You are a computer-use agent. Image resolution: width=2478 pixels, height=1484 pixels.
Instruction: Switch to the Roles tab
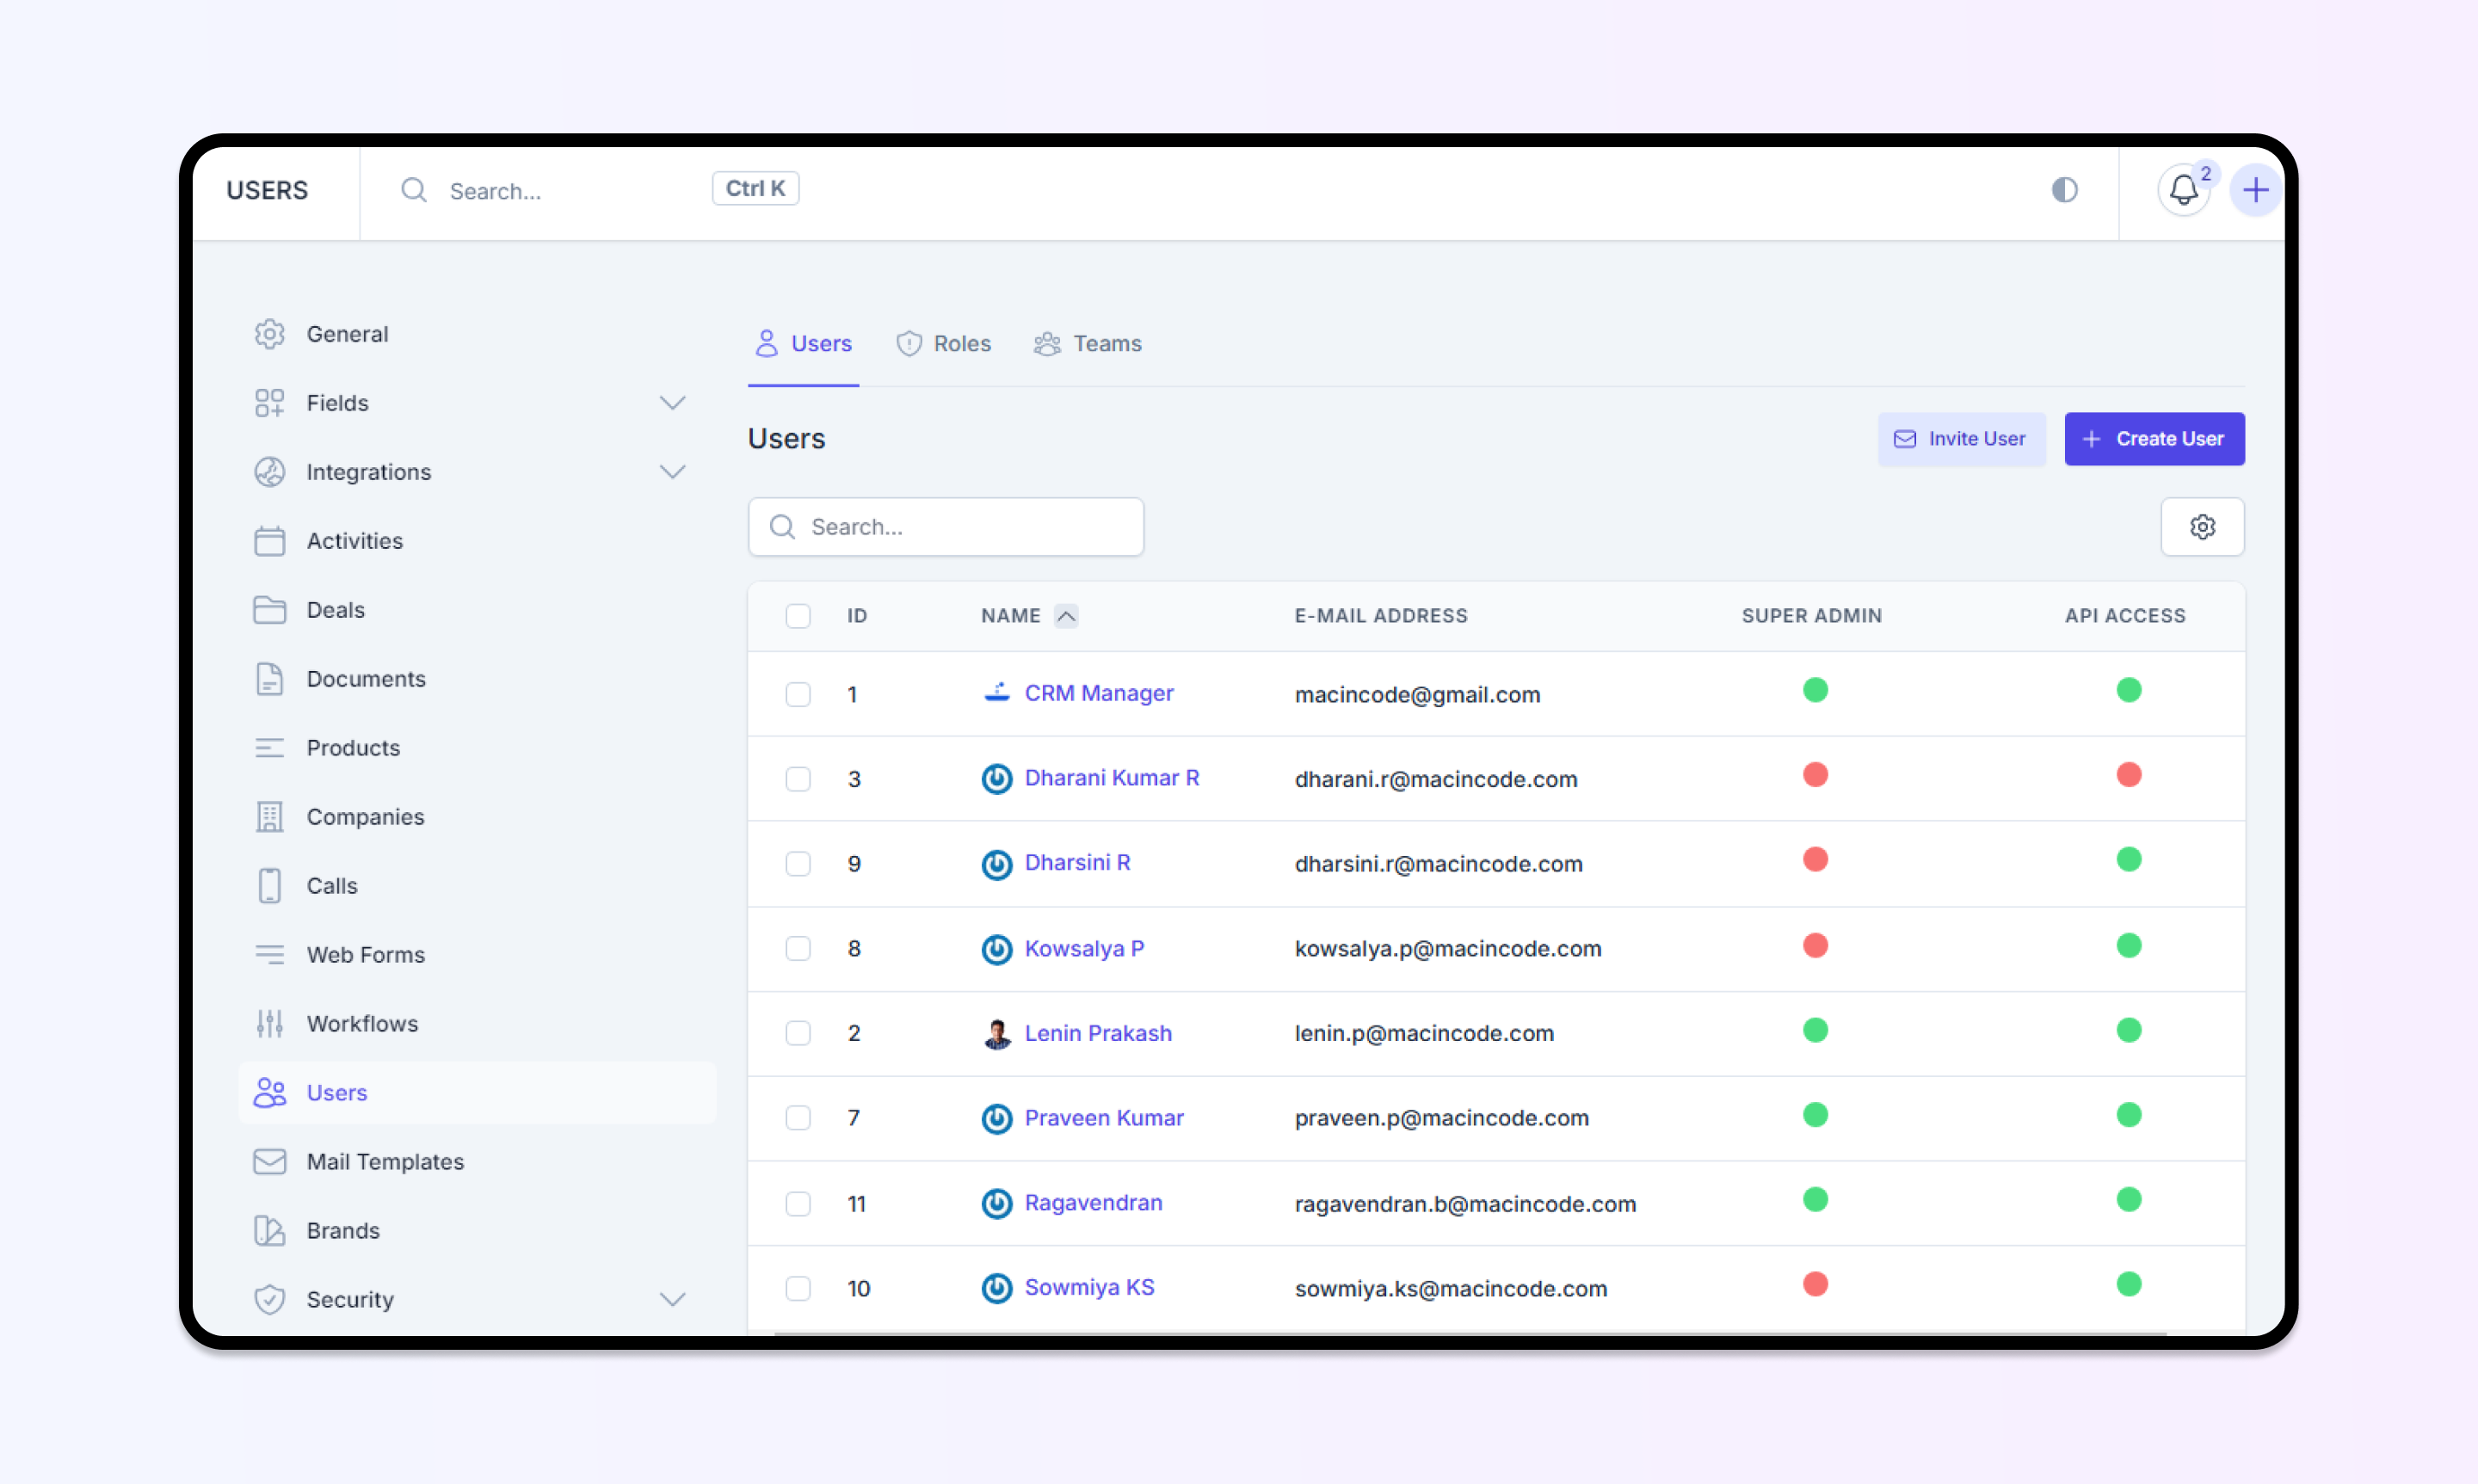point(943,344)
